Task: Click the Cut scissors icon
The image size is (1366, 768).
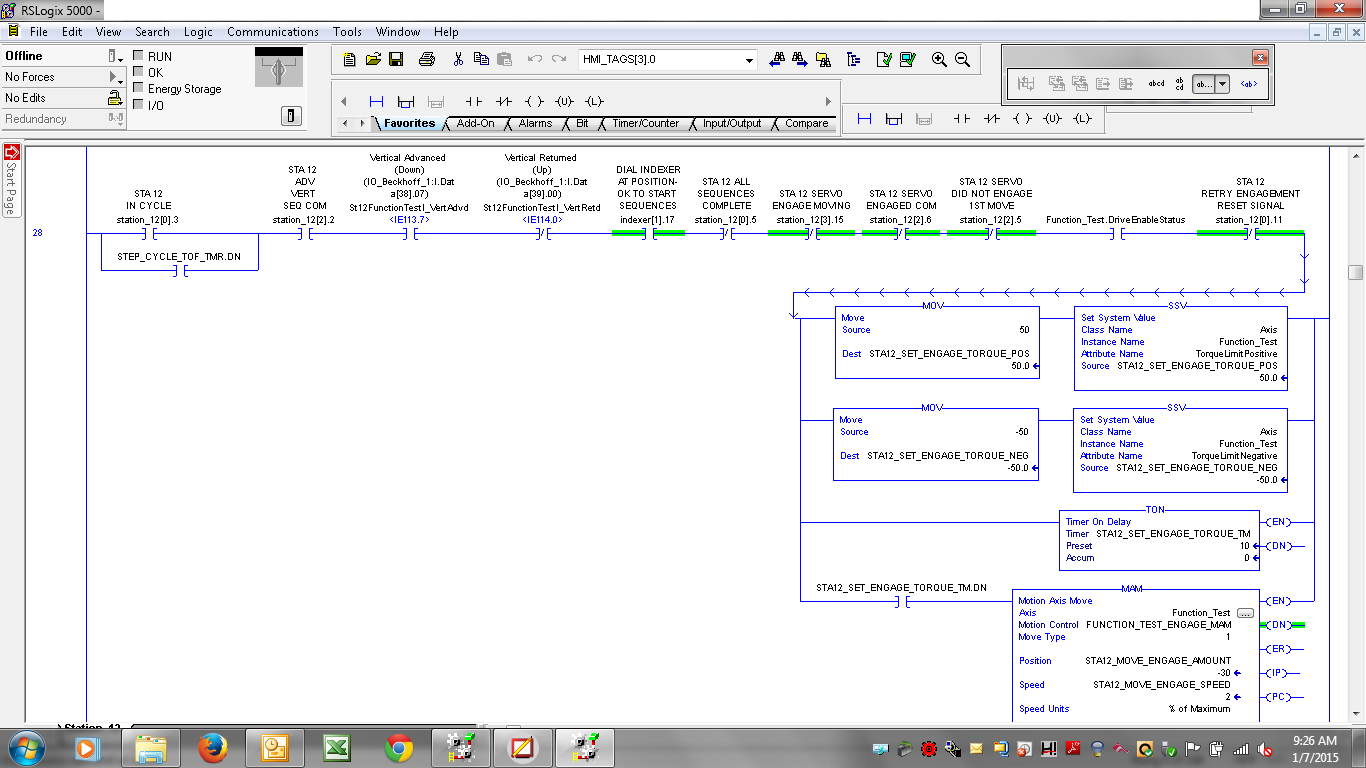Action: tap(458, 59)
